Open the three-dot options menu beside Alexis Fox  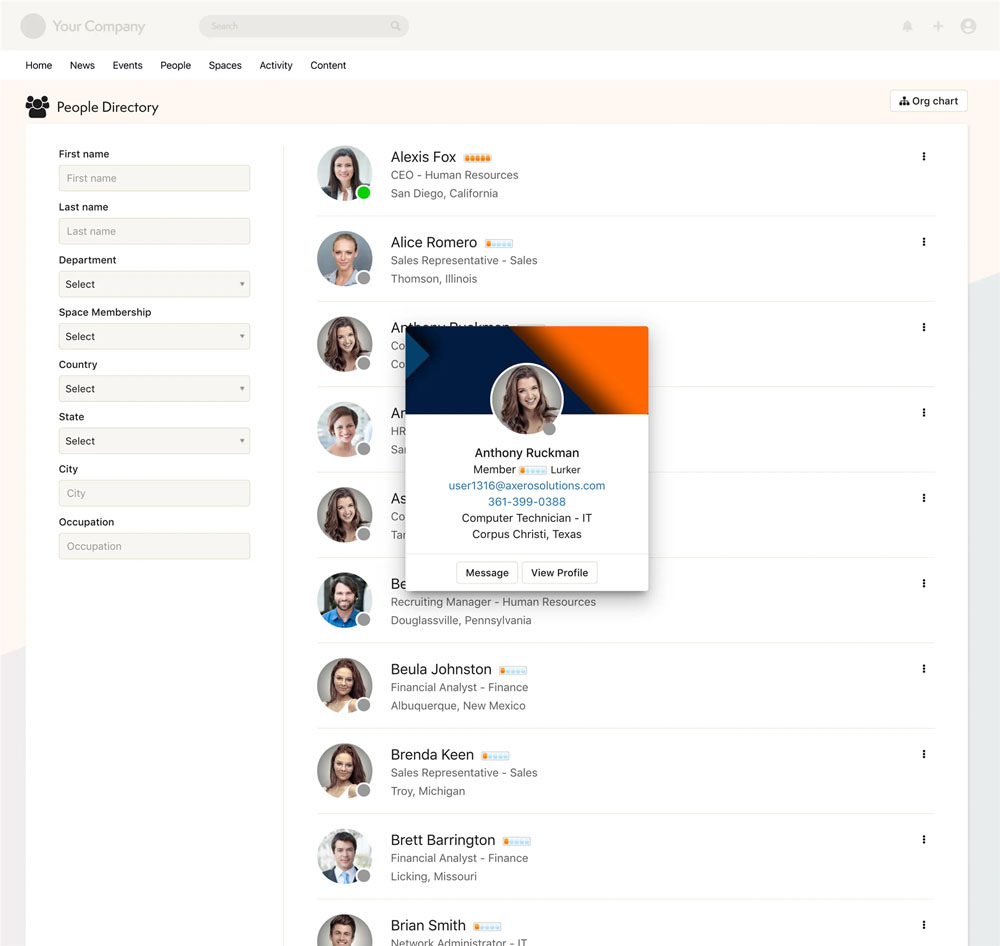923,157
